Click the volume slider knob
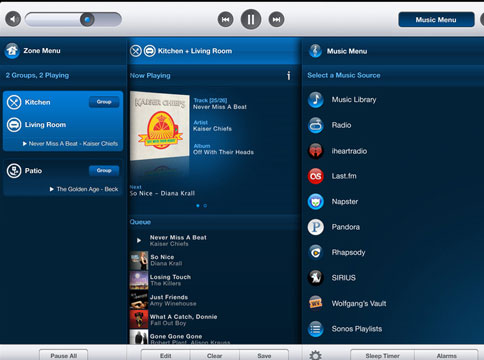Screen dimensions: 484x360 87,20
